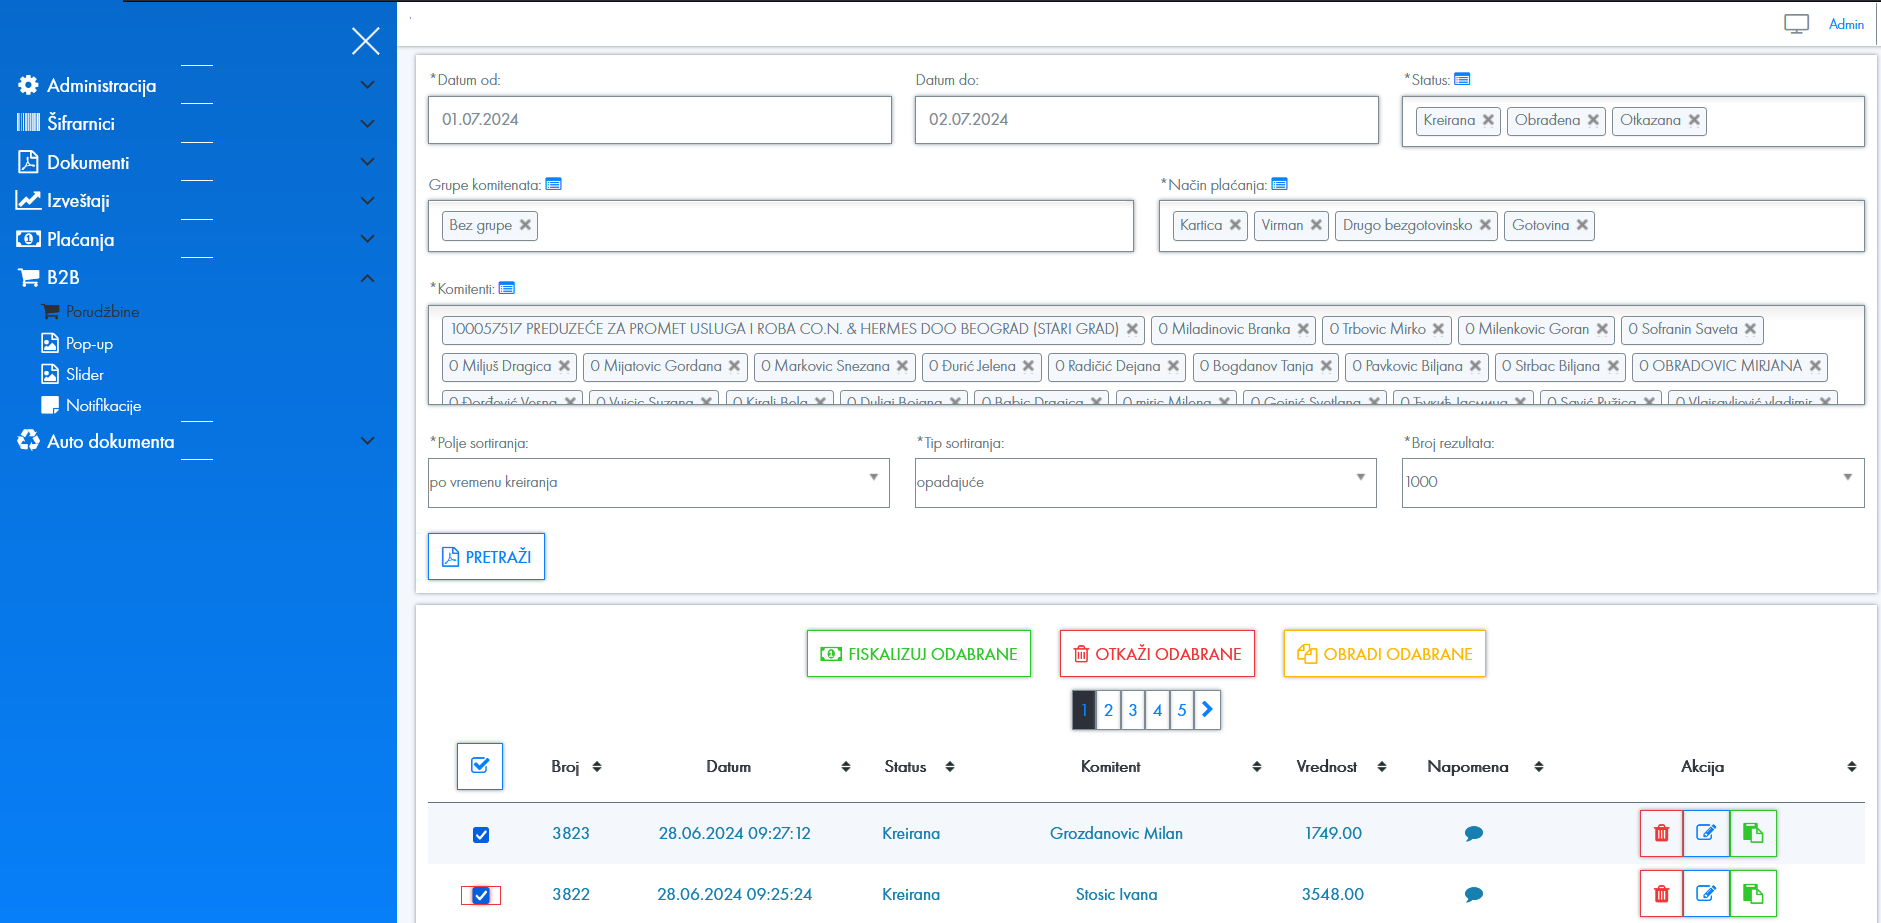
Task: Open the Grupe komitenata list icon
Action: click(x=553, y=184)
